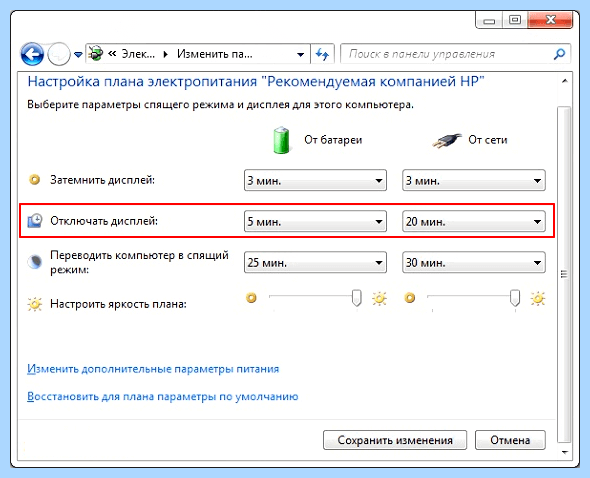Viewport: 590px width, 478px height.
Task: Click the vertical scrollbar thumb
Action: [564, 274]
